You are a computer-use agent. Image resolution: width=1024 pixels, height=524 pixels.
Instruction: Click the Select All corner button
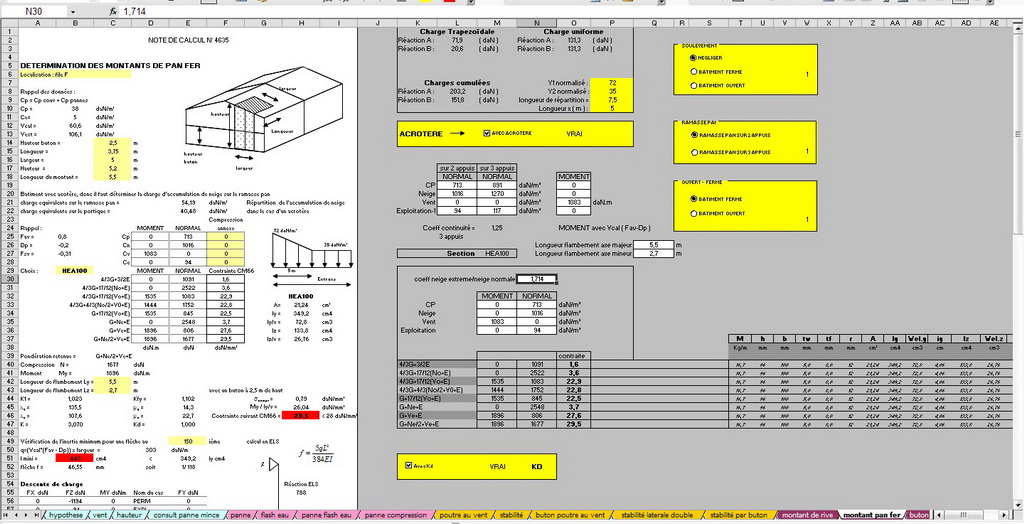click(x=9, y=24)
